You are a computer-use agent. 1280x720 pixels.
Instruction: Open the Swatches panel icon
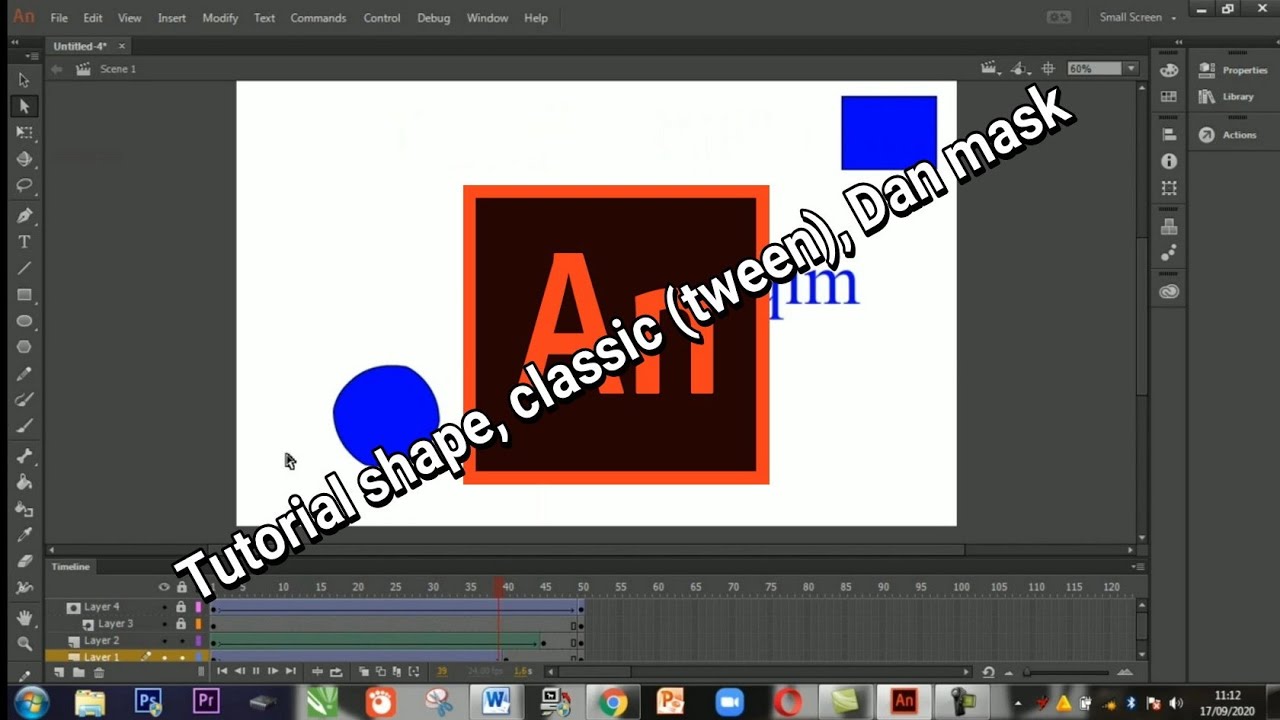pos(1168,97)
